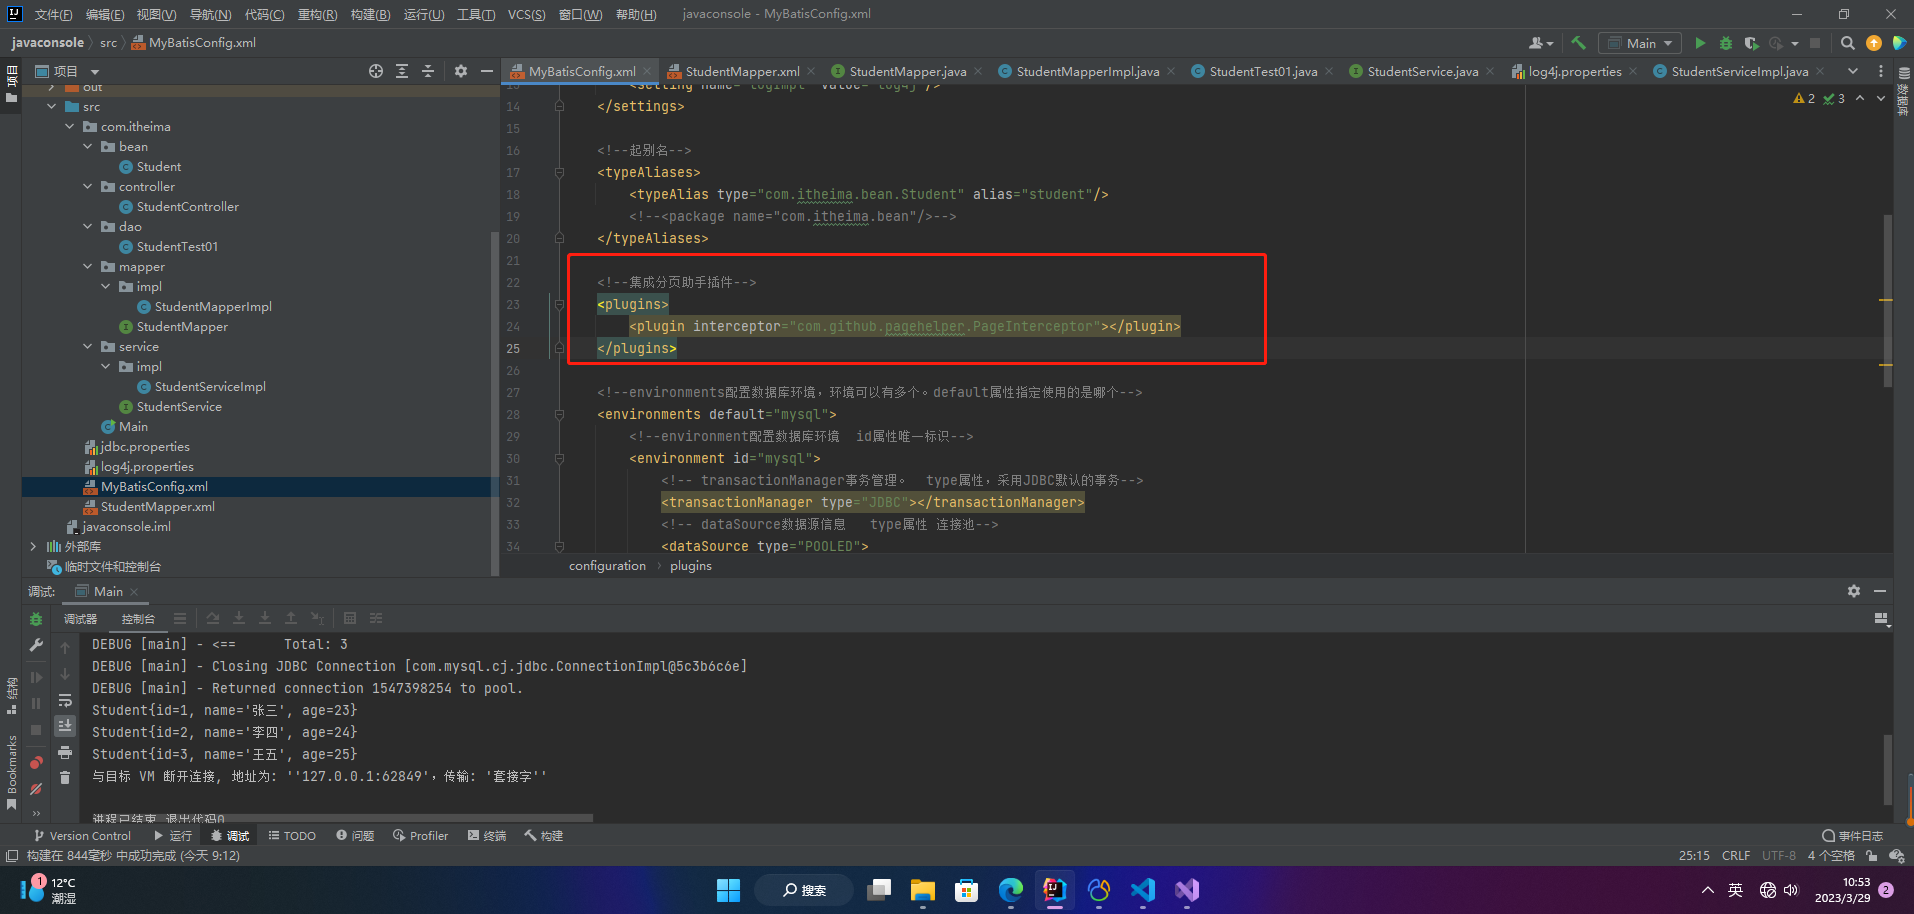1914x914 pixels.
Task: Click the green Debug bug icon in top toolbar
Action: (x=1725, y=43)
